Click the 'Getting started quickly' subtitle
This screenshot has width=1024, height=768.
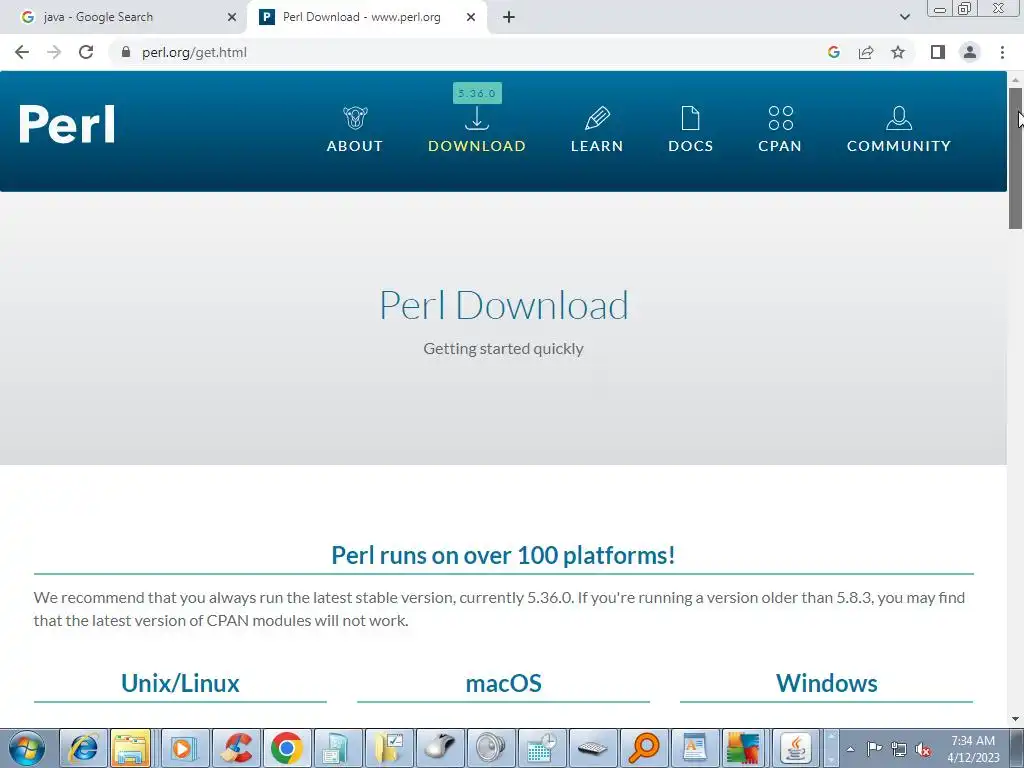pyautogui.click(x=503, y=349)
